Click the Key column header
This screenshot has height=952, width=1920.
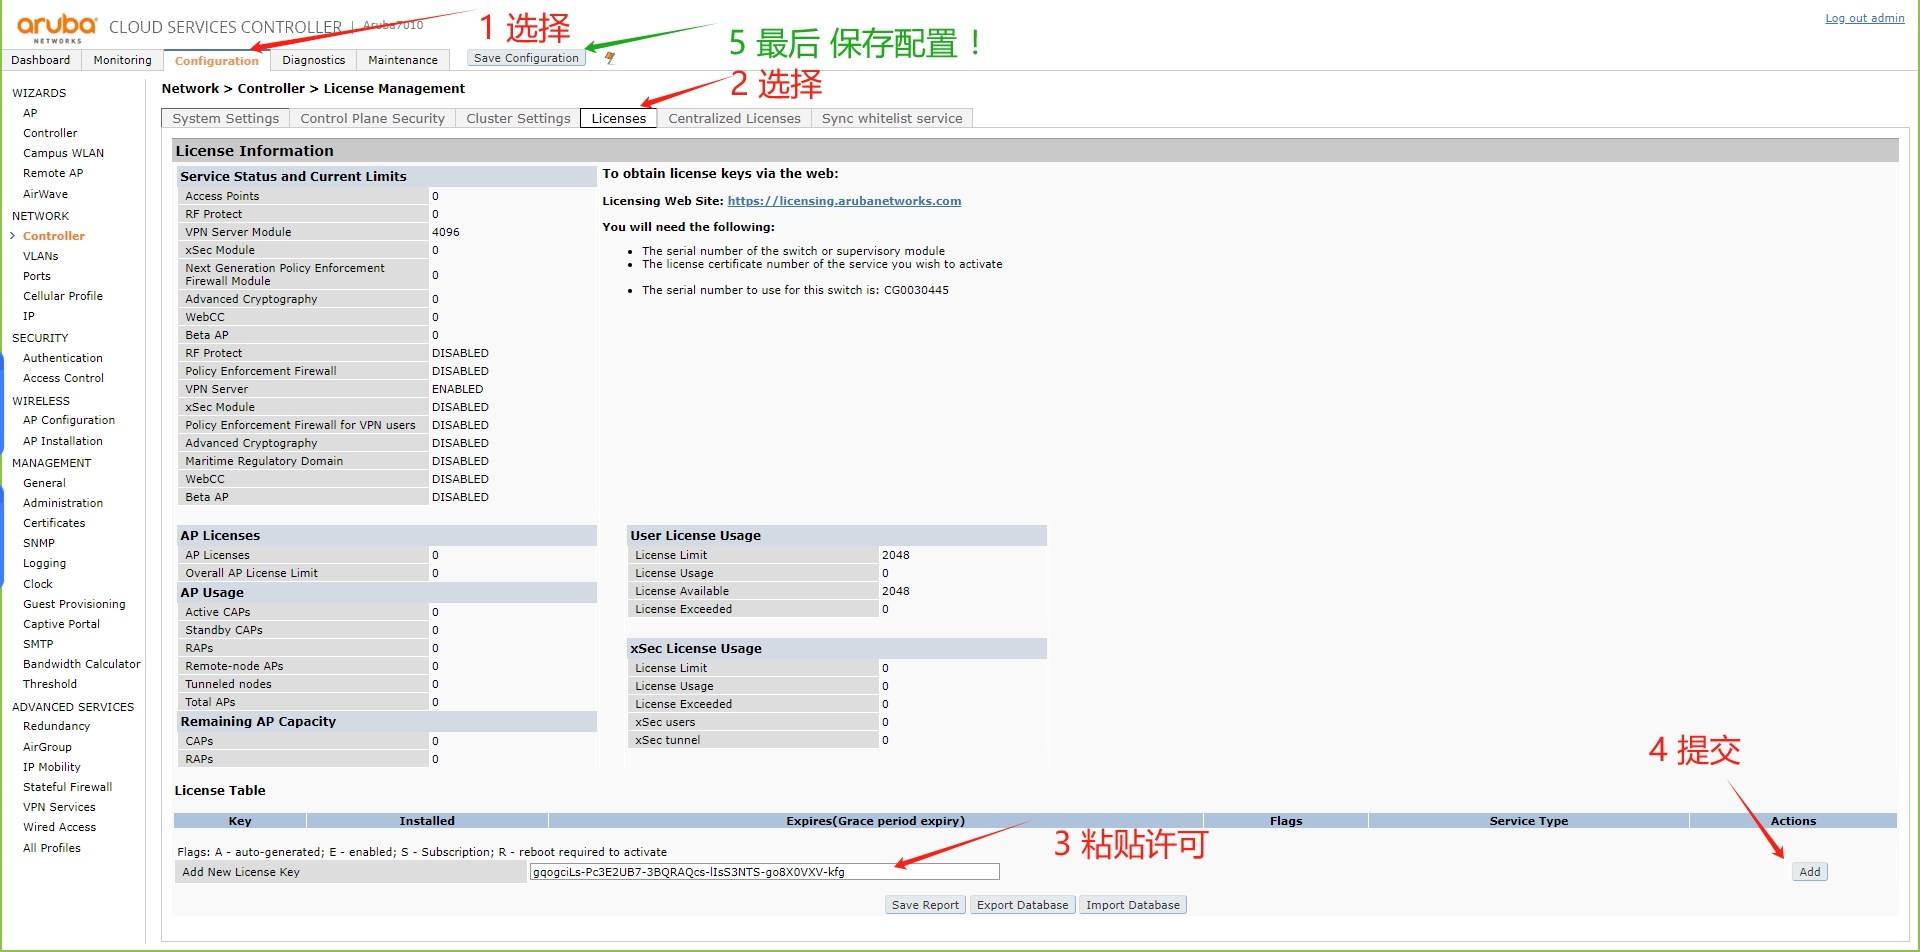click(240, 821)
